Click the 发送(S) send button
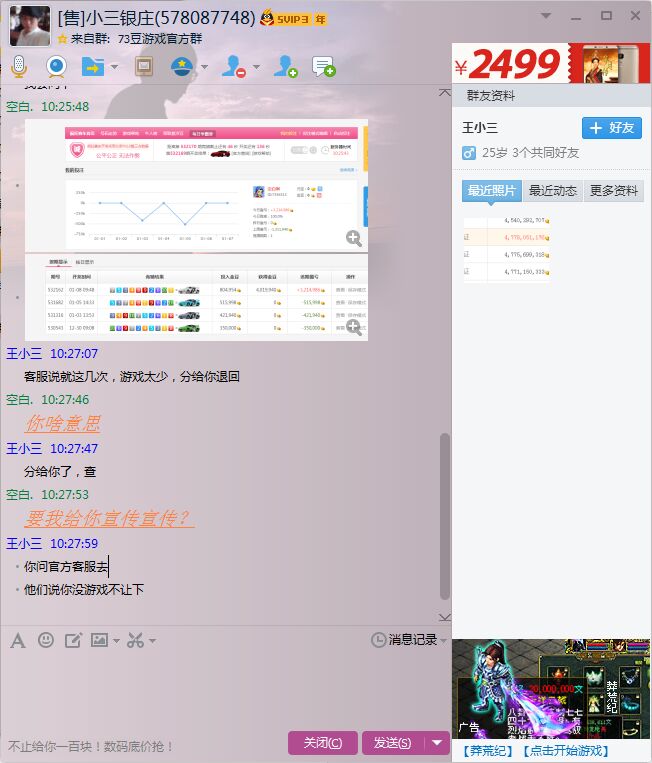The height and width of the screenshot is (763, 652). [x=393, y=743]
